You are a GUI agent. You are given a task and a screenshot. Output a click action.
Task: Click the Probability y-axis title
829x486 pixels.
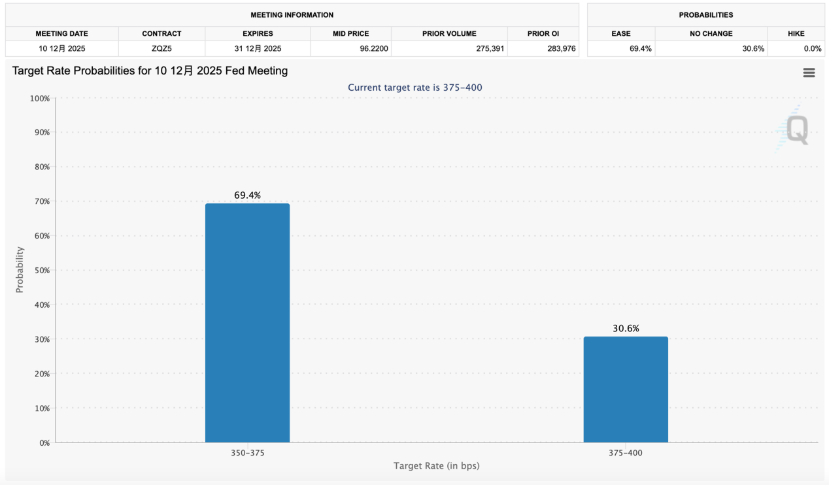click(x=19, y=270)
